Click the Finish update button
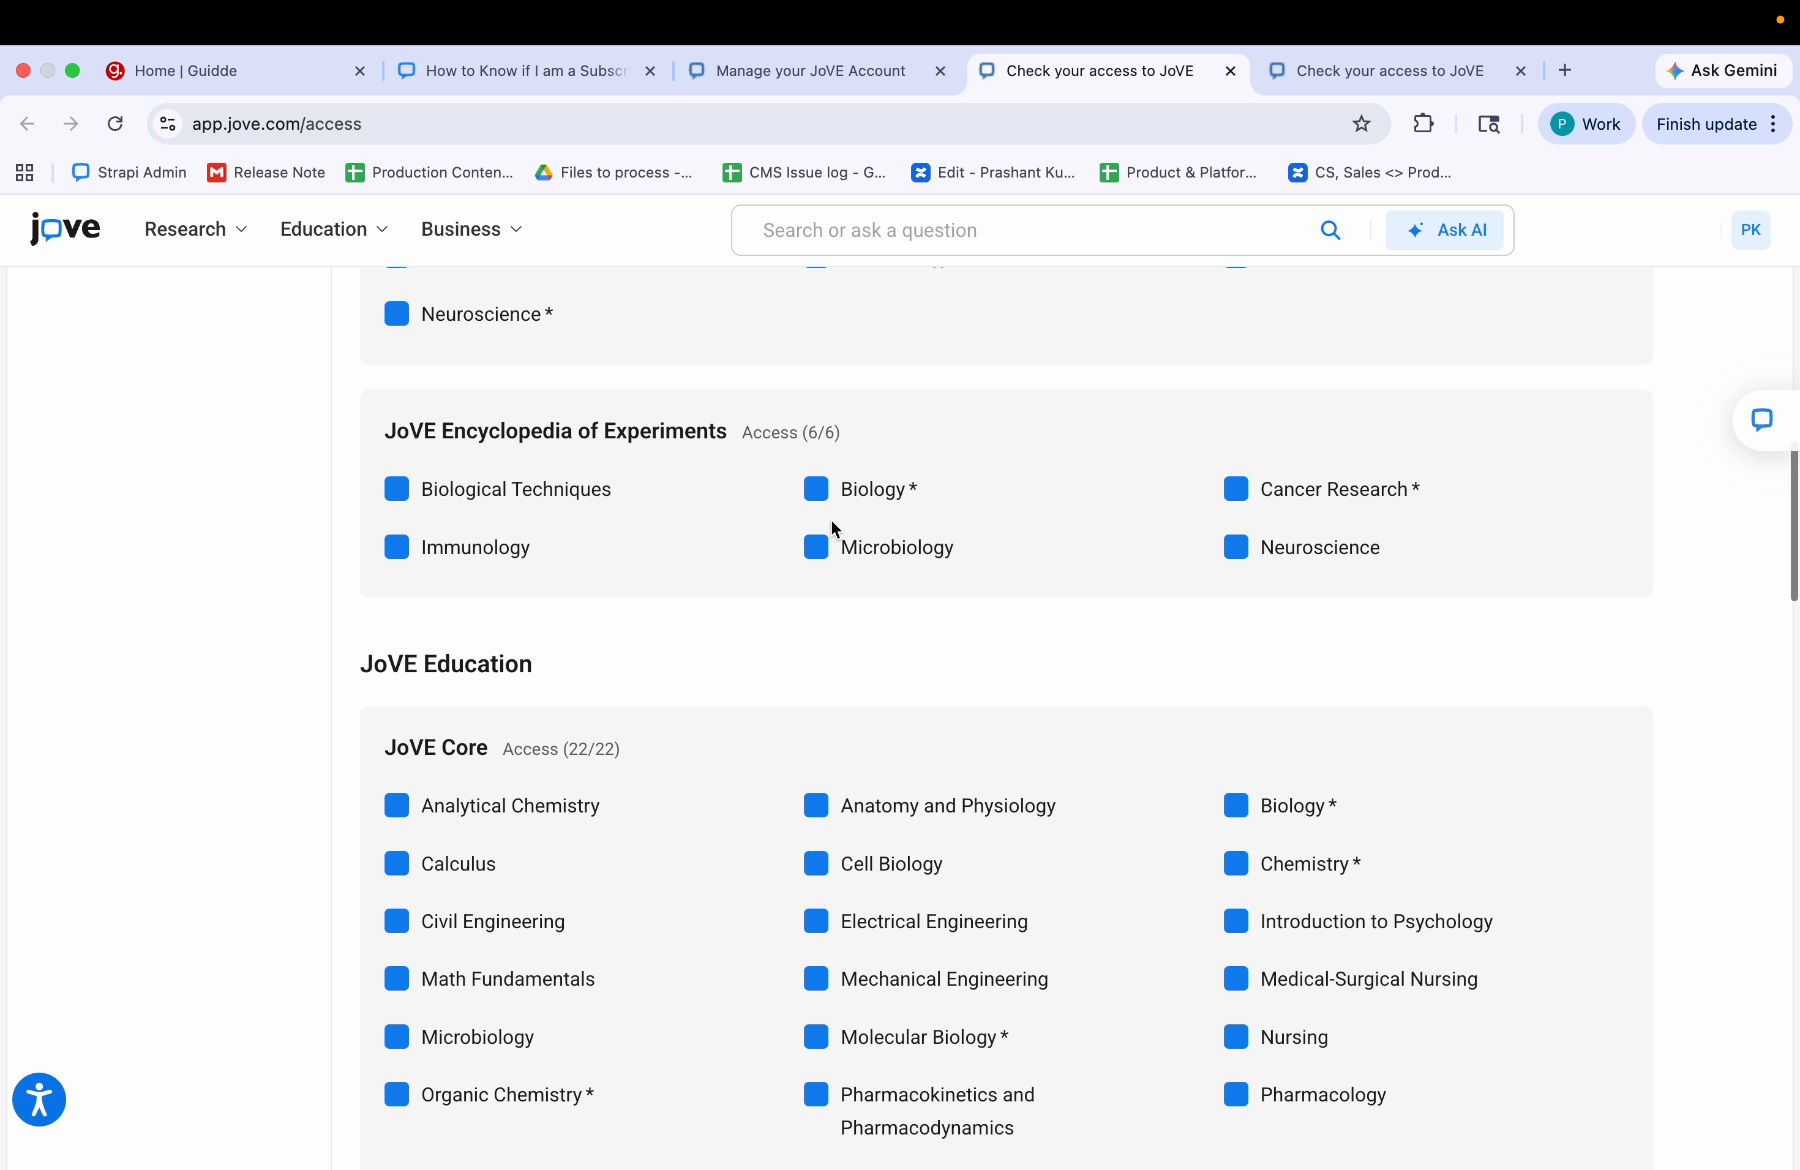This screenshot has height=1170, width=1800. coord(1706,124)
